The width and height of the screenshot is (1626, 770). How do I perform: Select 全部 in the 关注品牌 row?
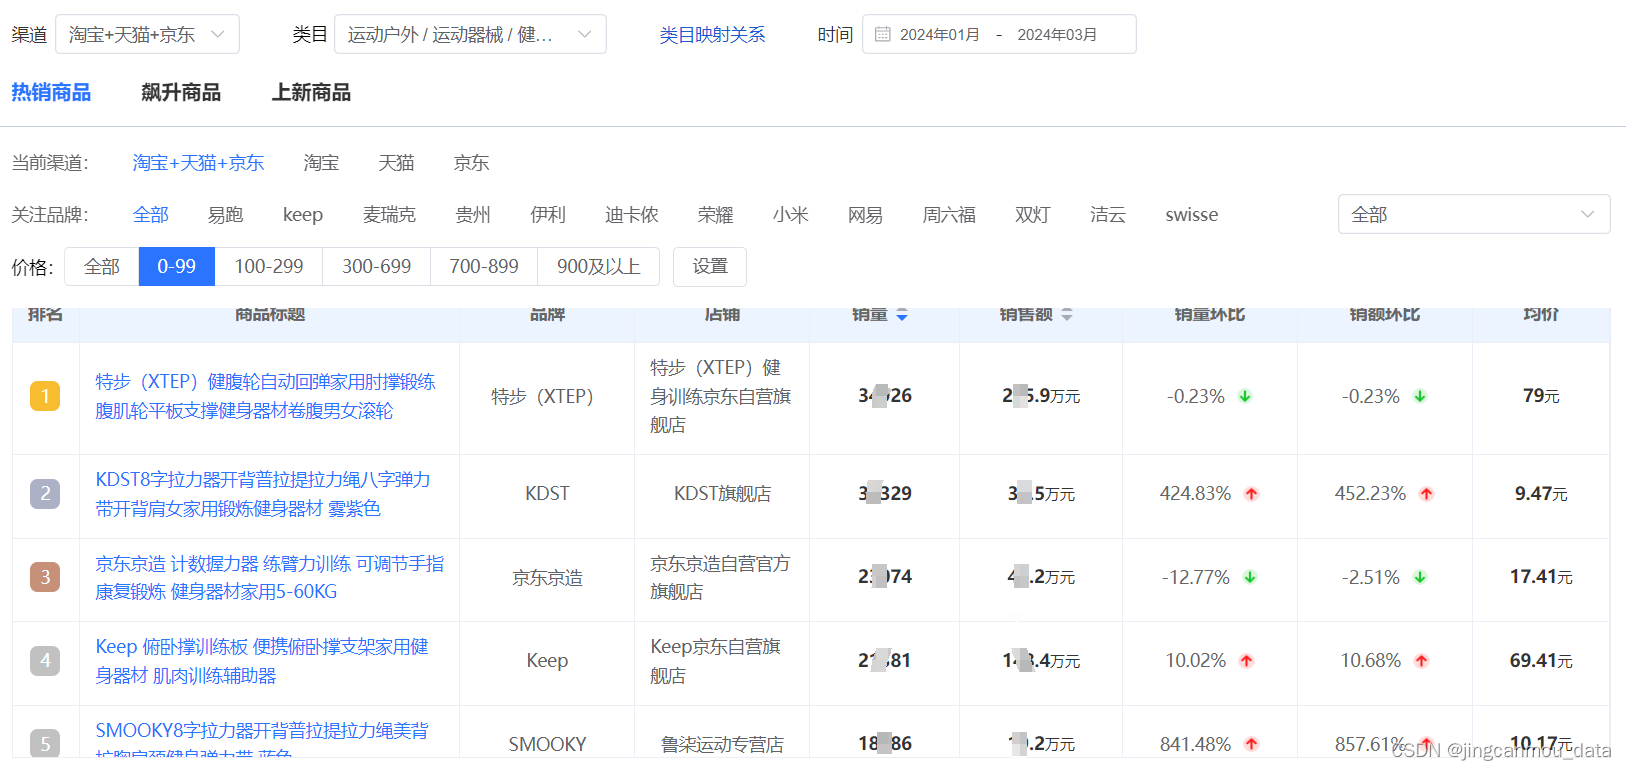pos(151,215)
